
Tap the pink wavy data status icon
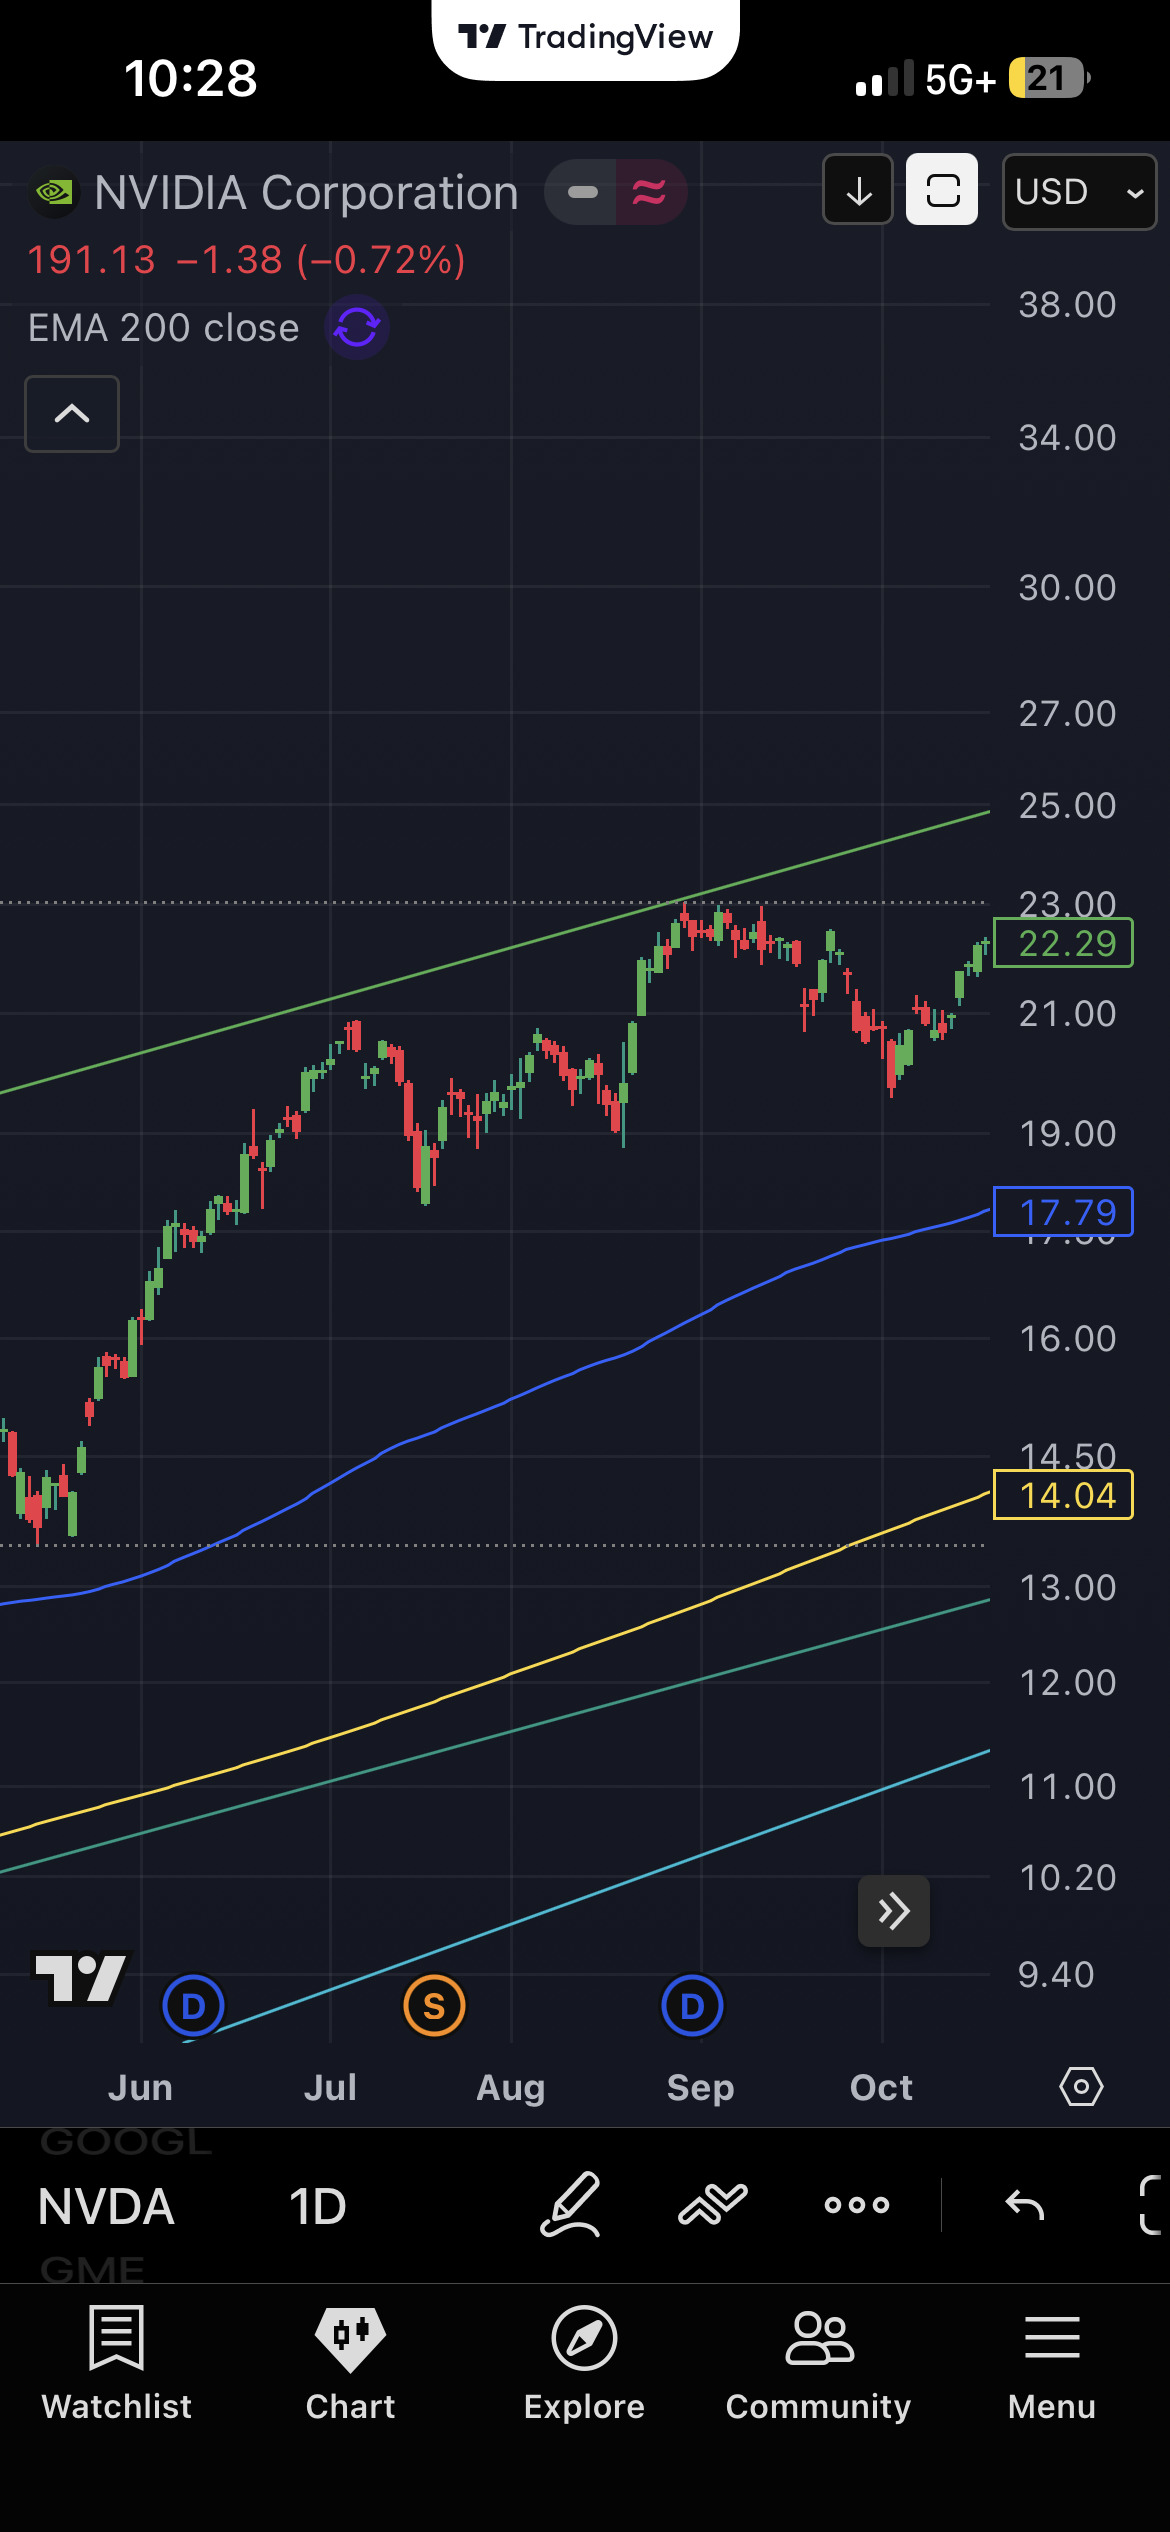(x=649, y=192)
